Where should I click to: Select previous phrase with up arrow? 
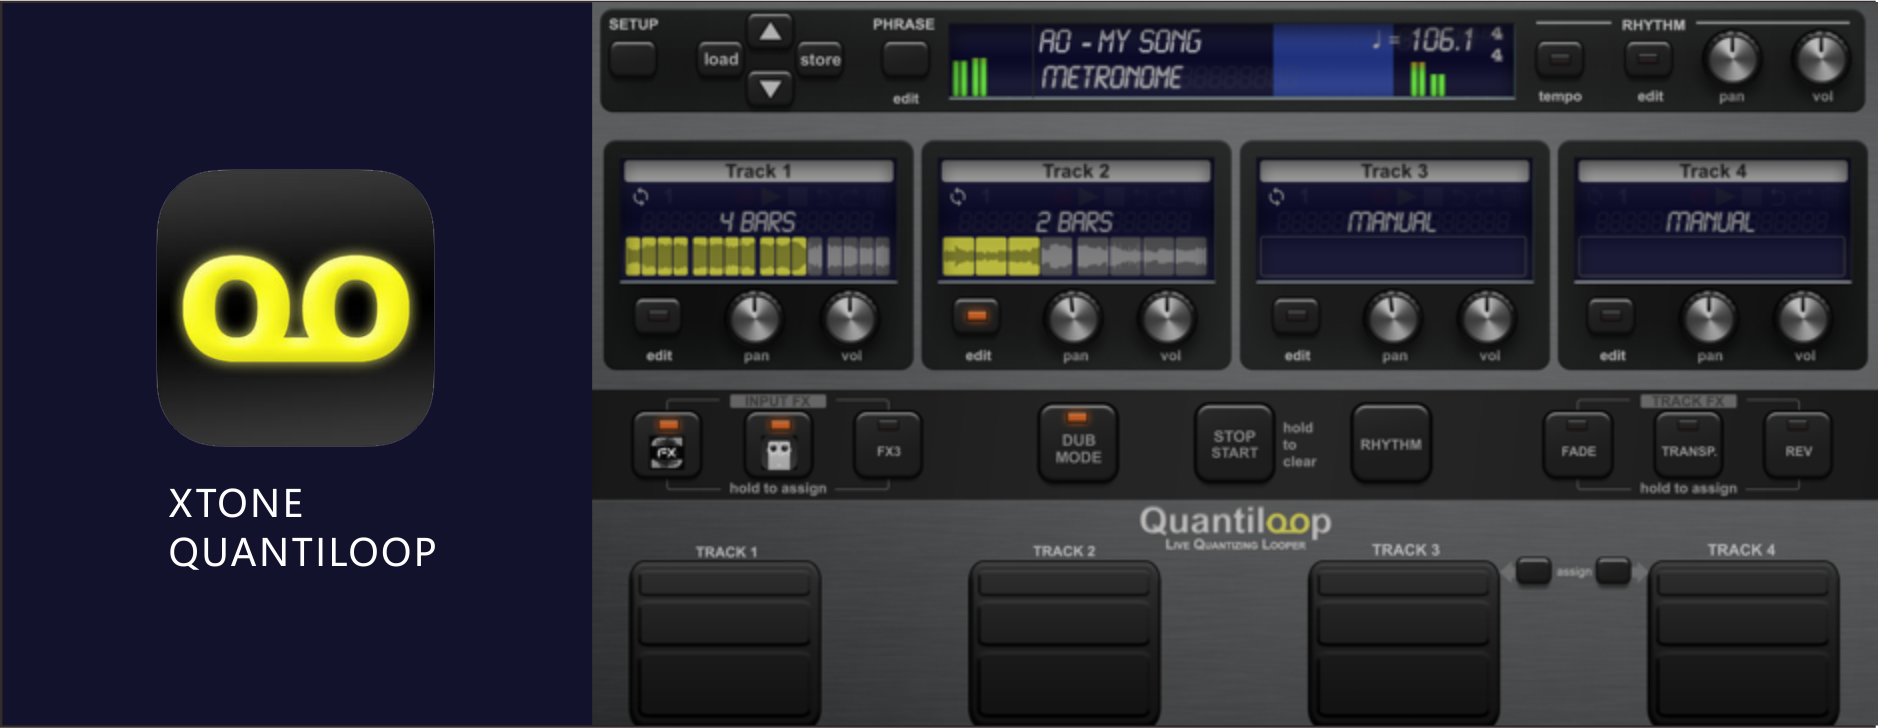click(770, 31)
